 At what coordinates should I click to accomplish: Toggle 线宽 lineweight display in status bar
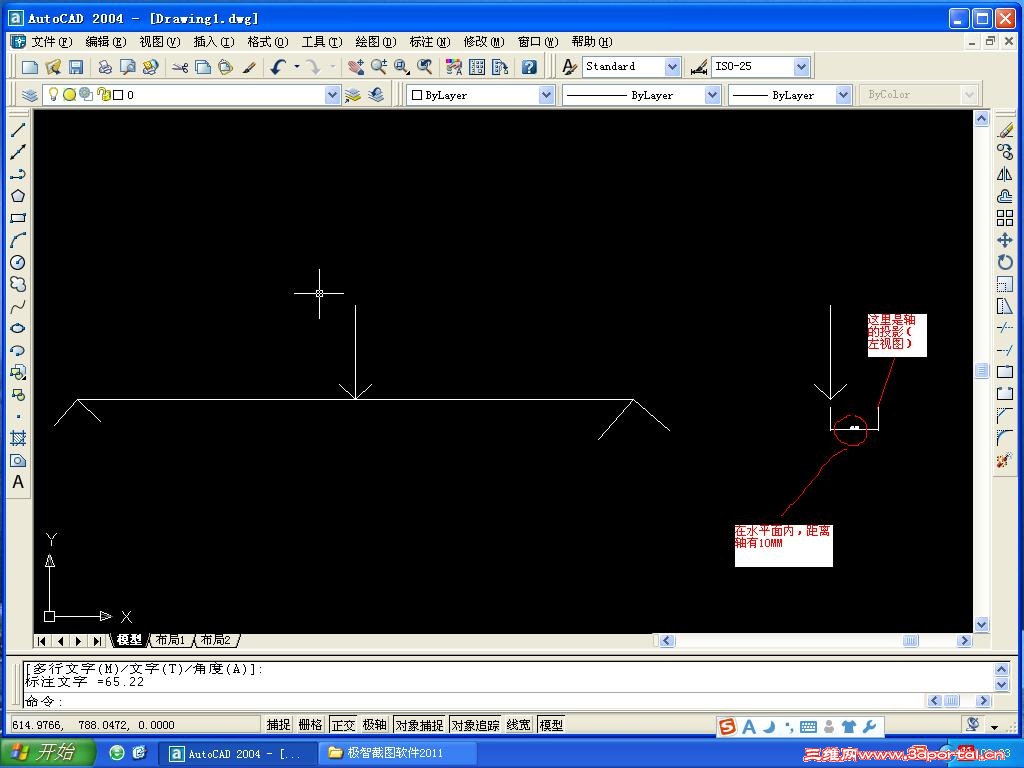coord(519,725)
